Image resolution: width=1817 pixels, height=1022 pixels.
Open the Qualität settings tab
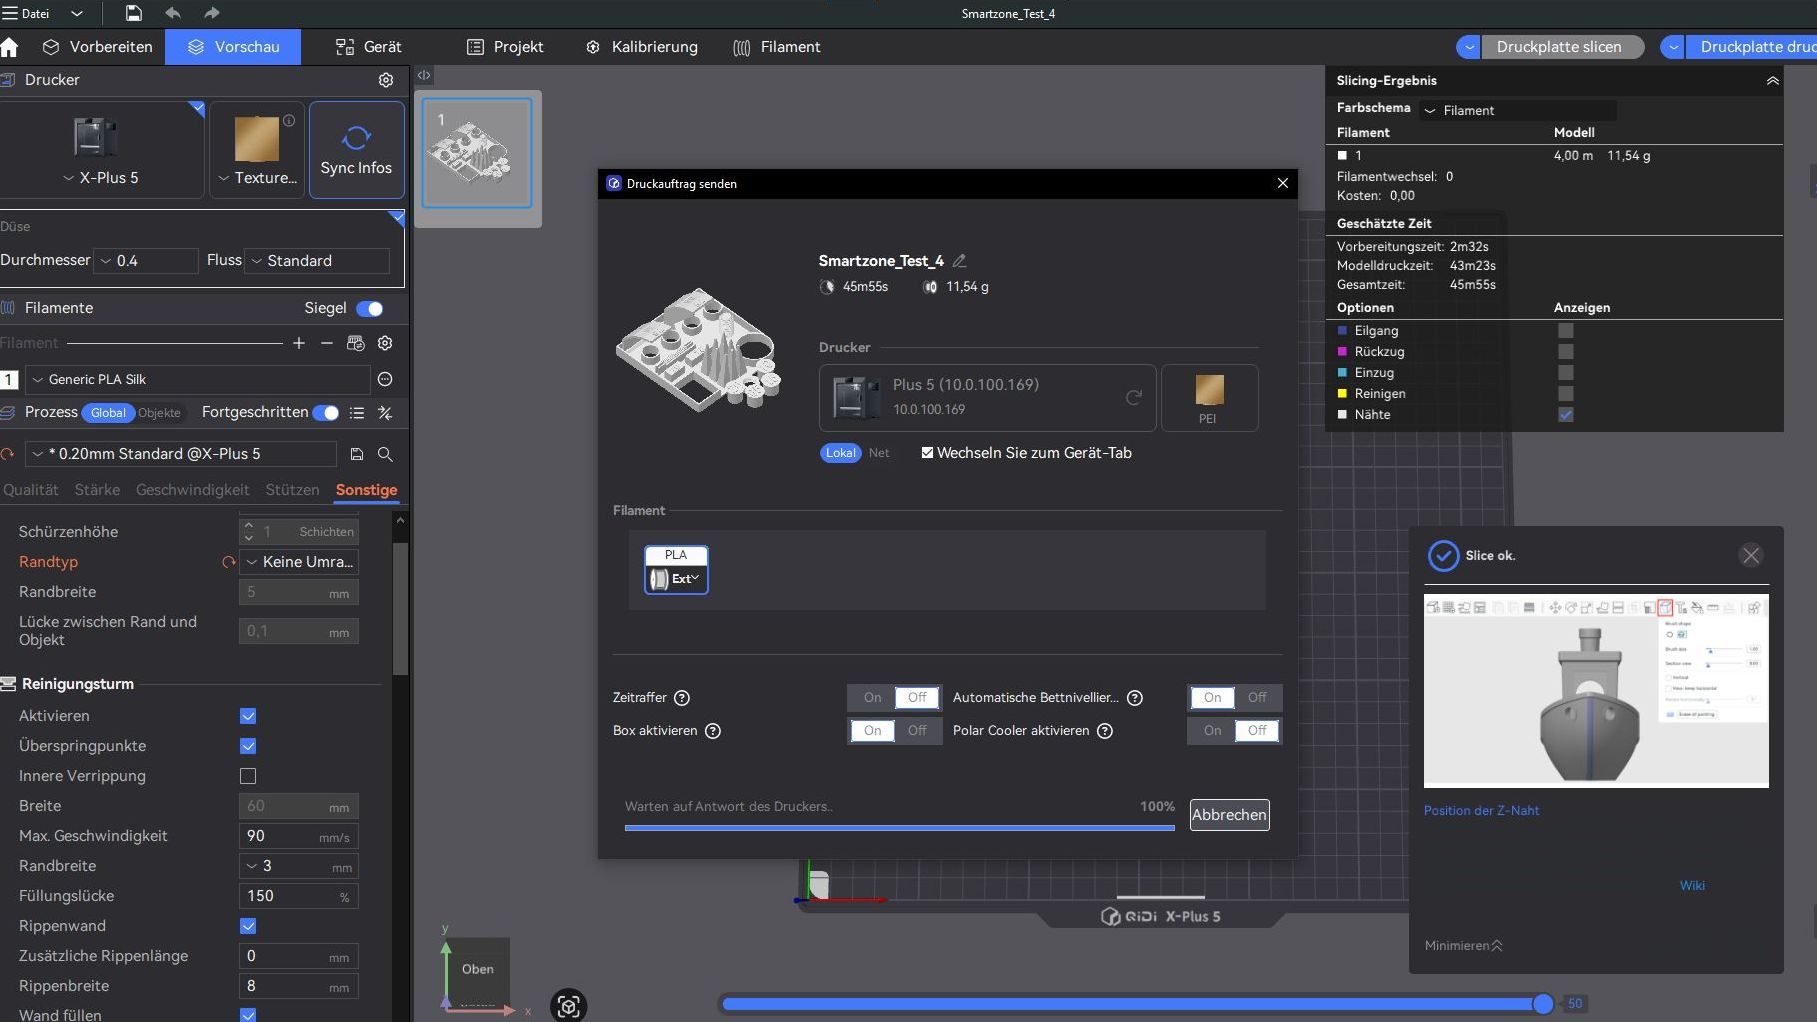tap(30, 490)
